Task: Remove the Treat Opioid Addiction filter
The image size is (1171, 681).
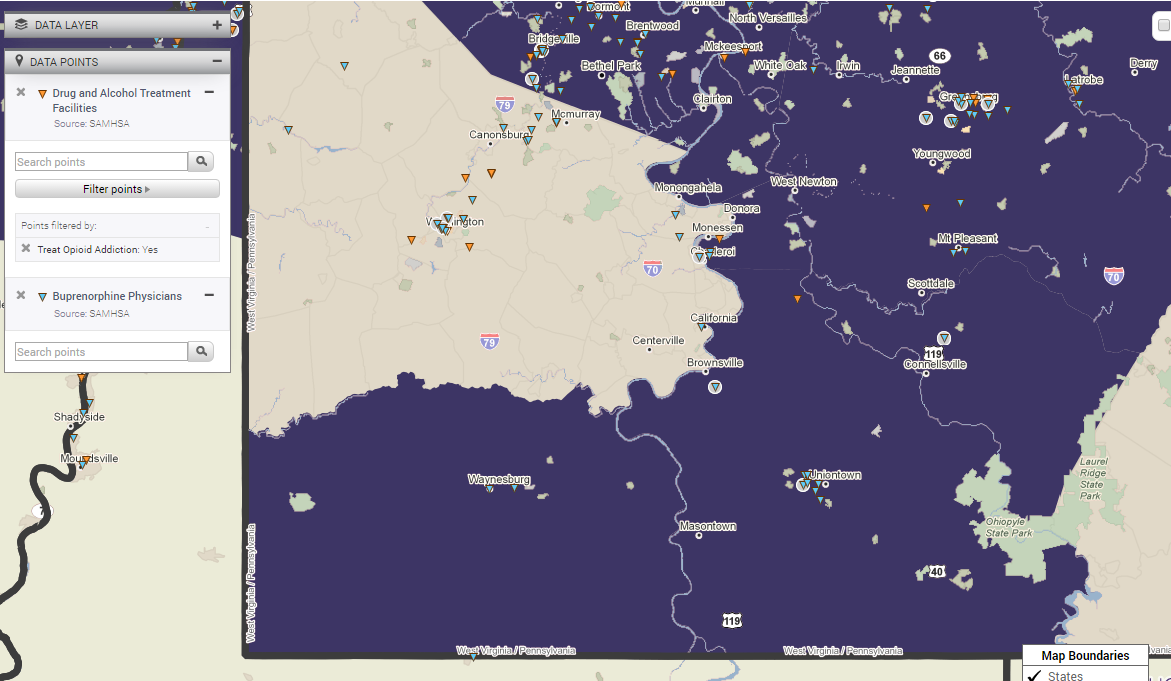Action: (x=26, y=249)
